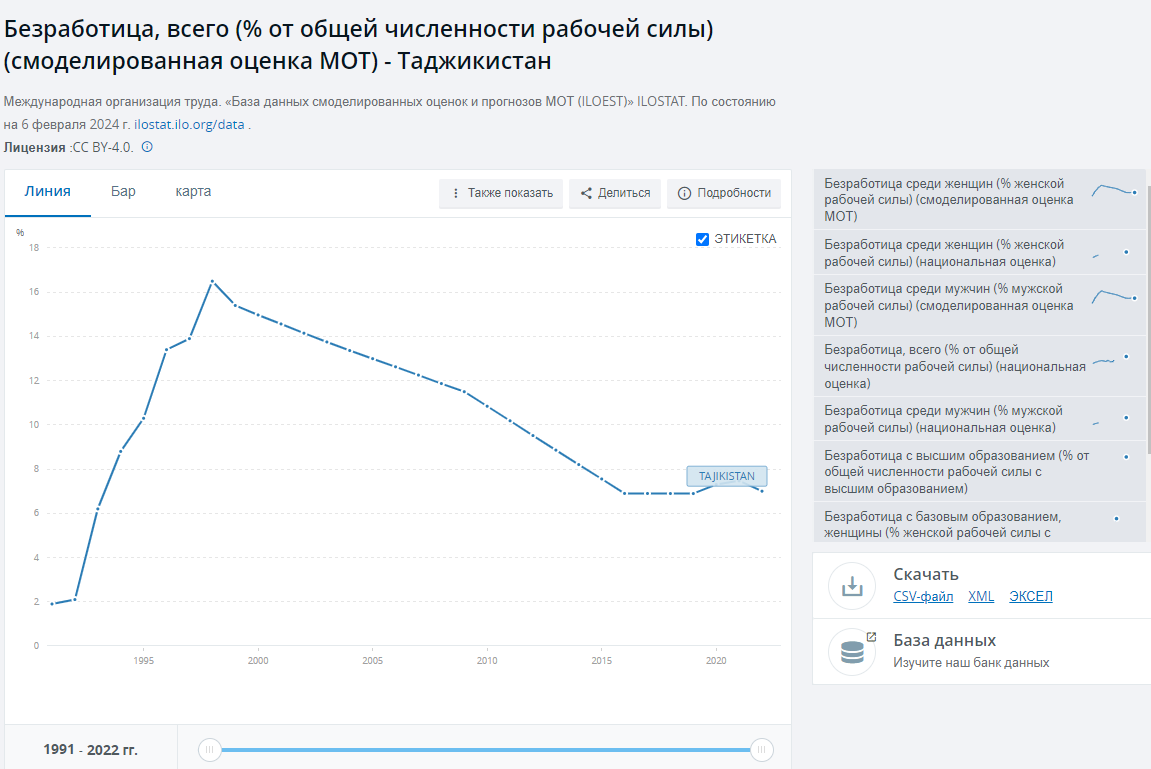Click the right handle of year range slider
This screenshot has height=769, width=1151.
(x=761, y=750)
